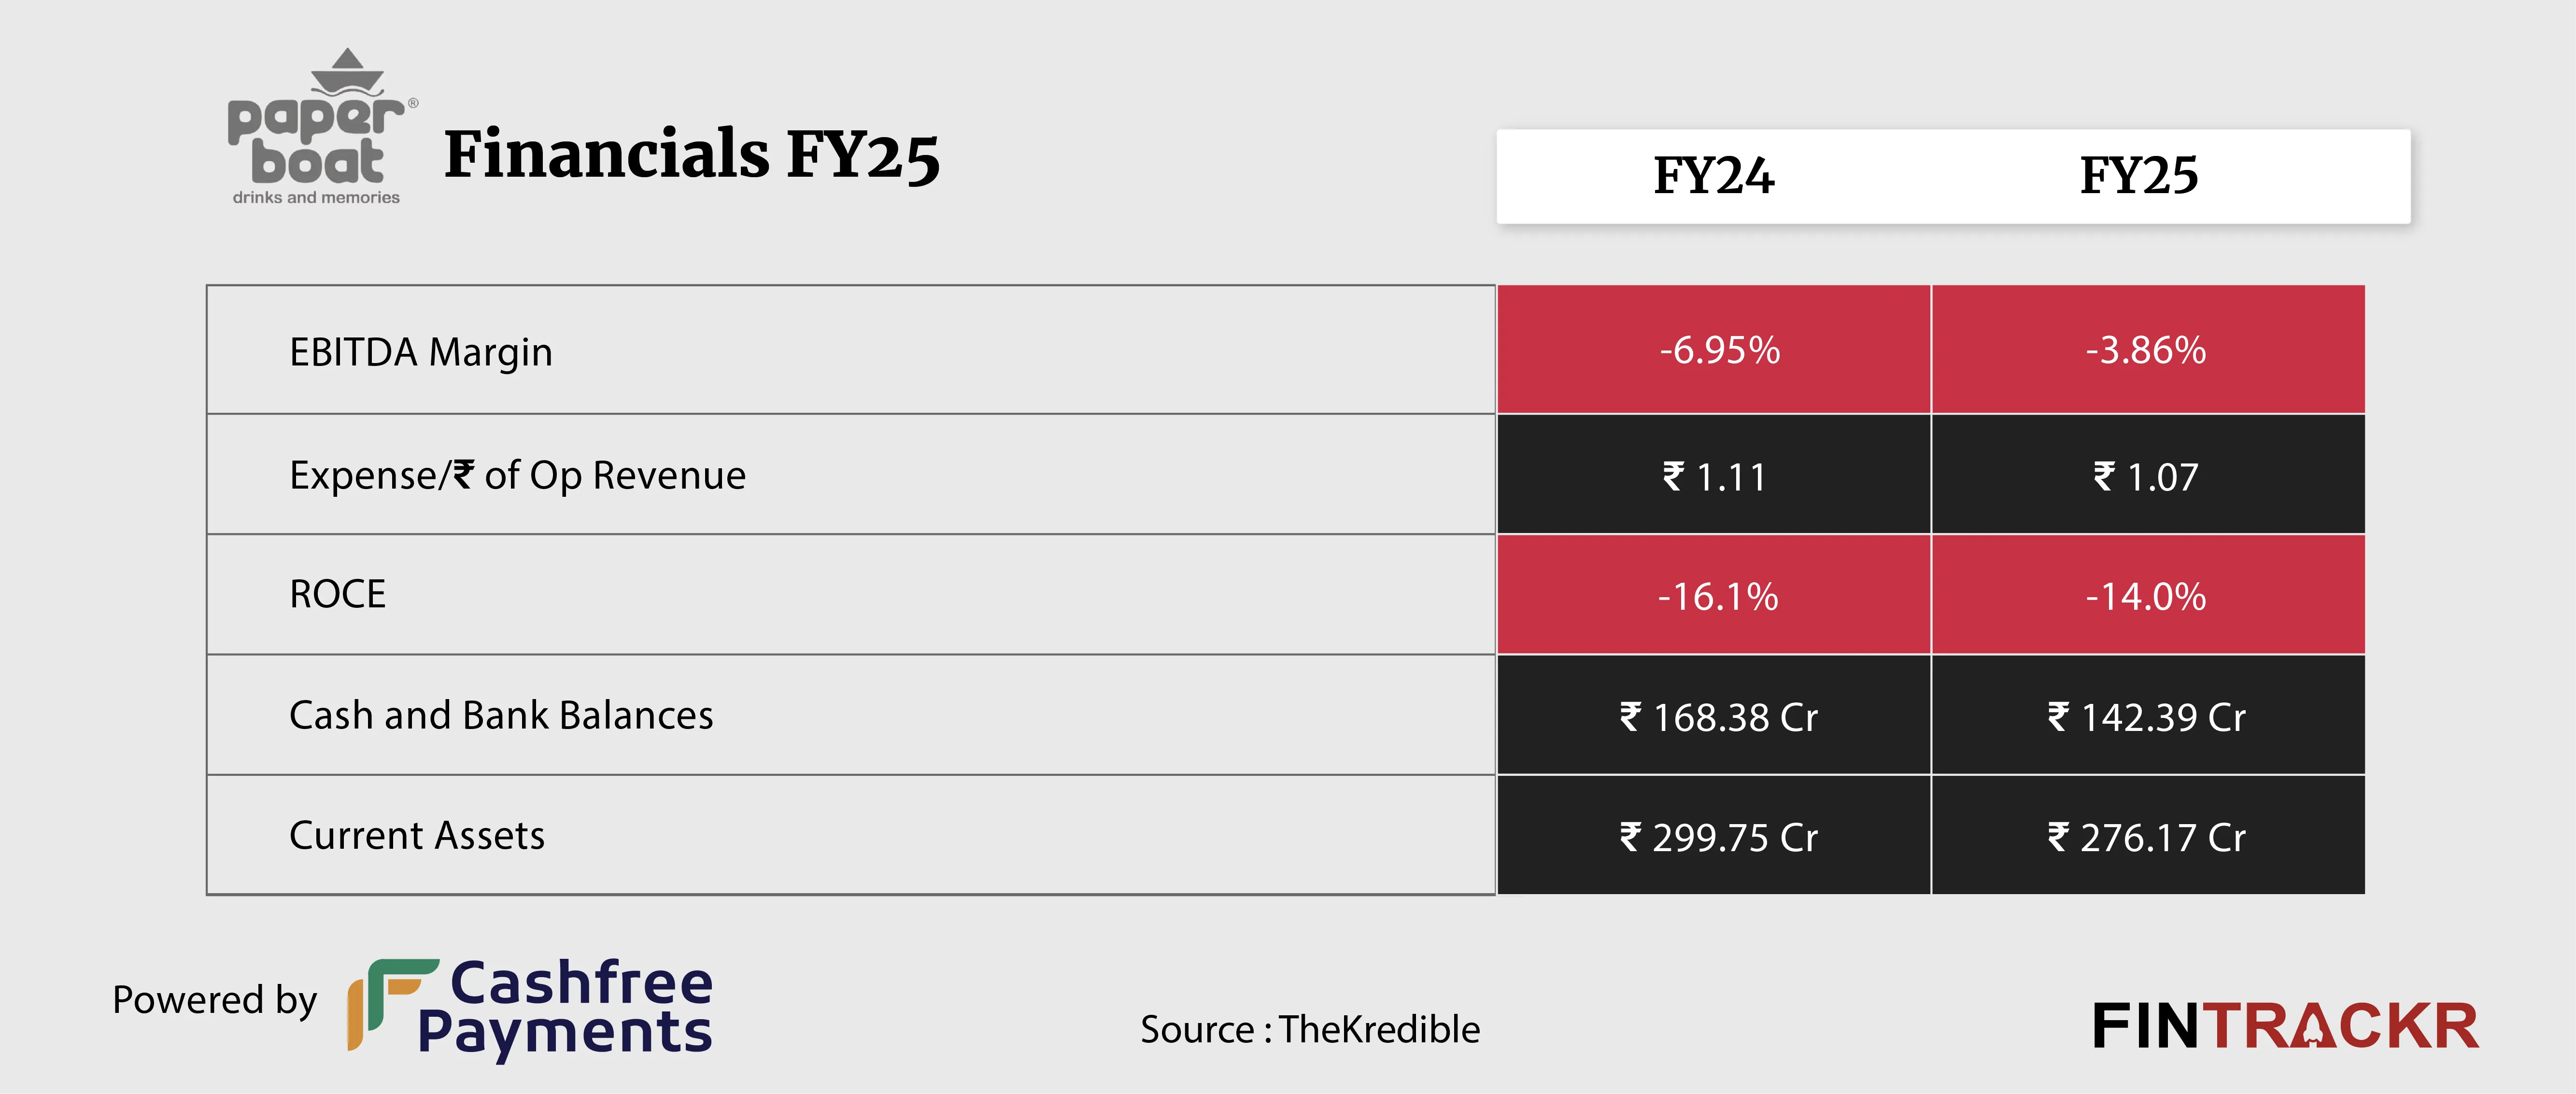
Task: Click the EBITDA Margin row label
Action: coord(420,352)
